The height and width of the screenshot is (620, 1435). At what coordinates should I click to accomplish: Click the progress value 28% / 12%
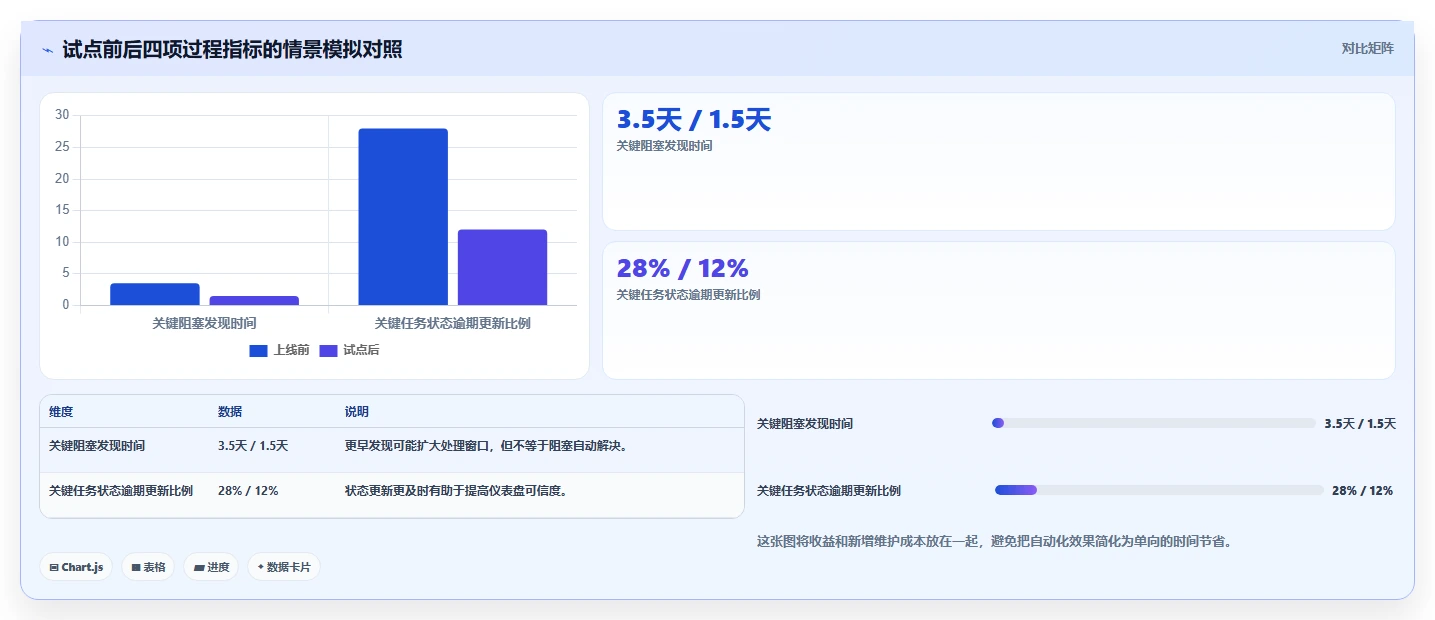pos(1362,491)
